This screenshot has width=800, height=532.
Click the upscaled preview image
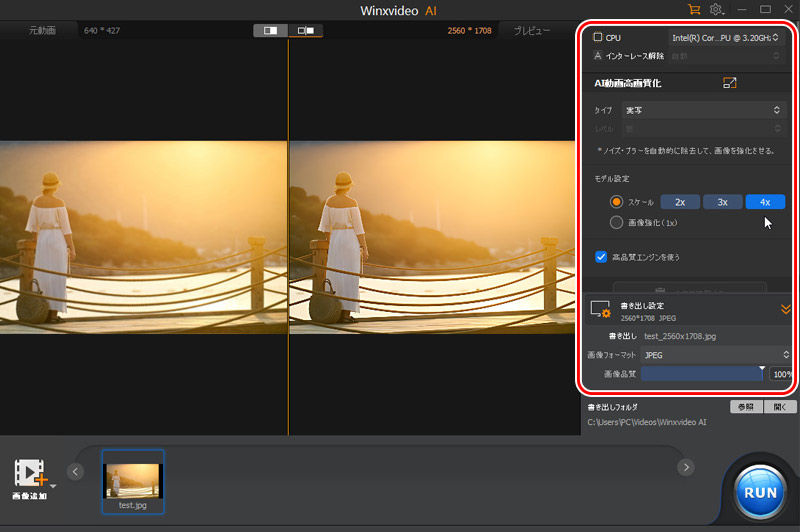click(x=432, y=237)
